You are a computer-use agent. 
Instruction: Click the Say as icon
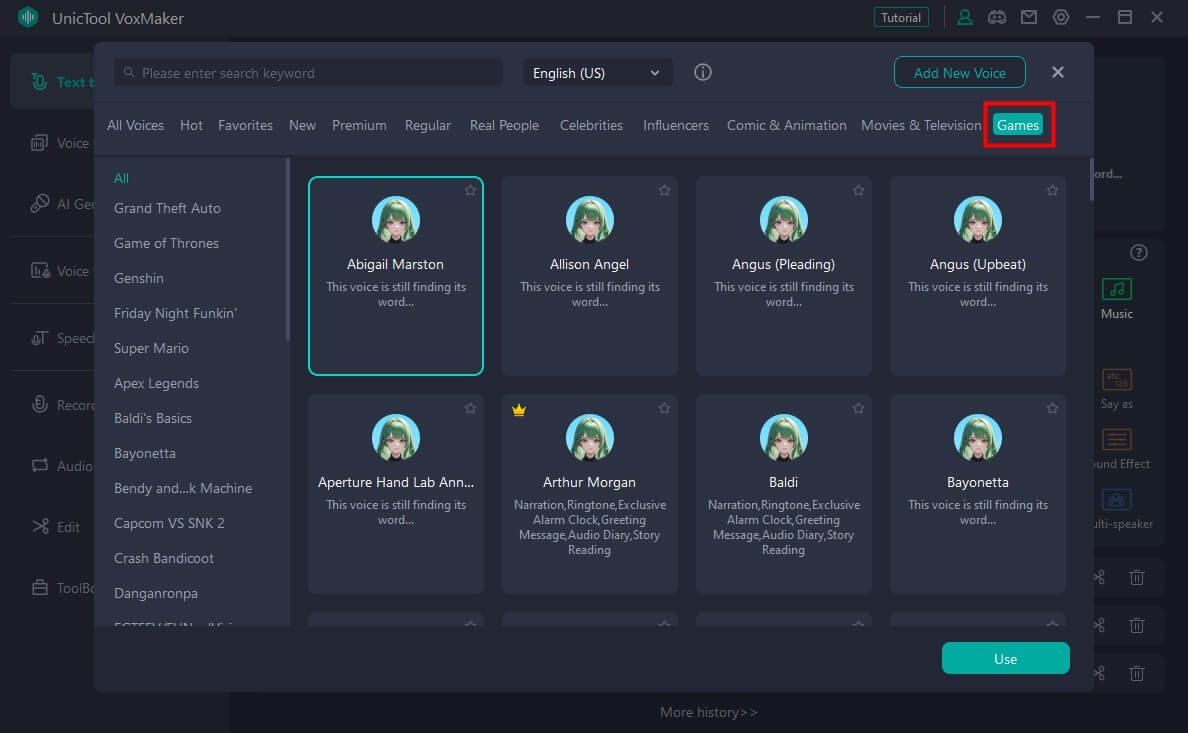[x=1116, y=380]
